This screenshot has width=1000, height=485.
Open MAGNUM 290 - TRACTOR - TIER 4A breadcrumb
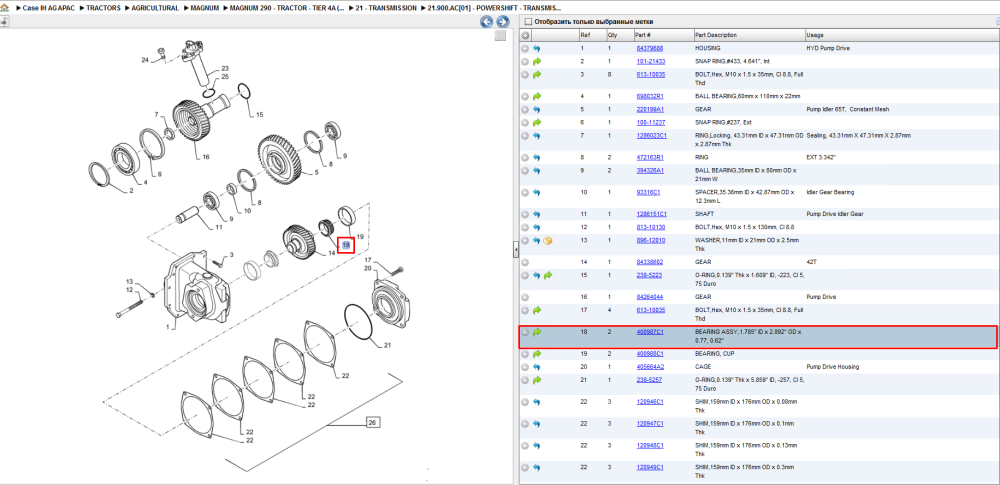(286, 8)
